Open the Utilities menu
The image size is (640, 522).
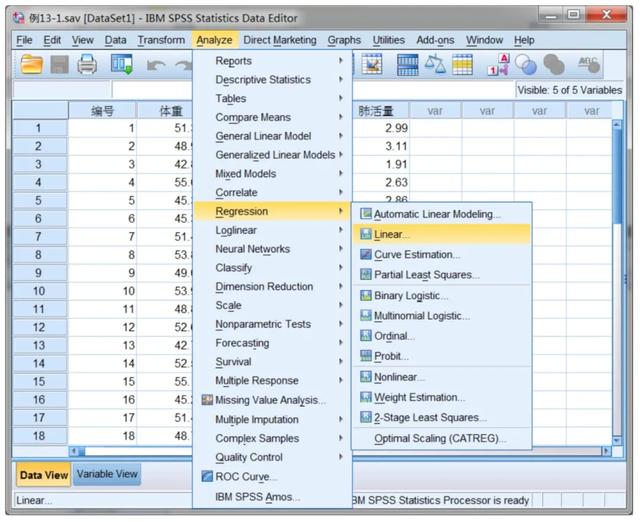[389, 40]
